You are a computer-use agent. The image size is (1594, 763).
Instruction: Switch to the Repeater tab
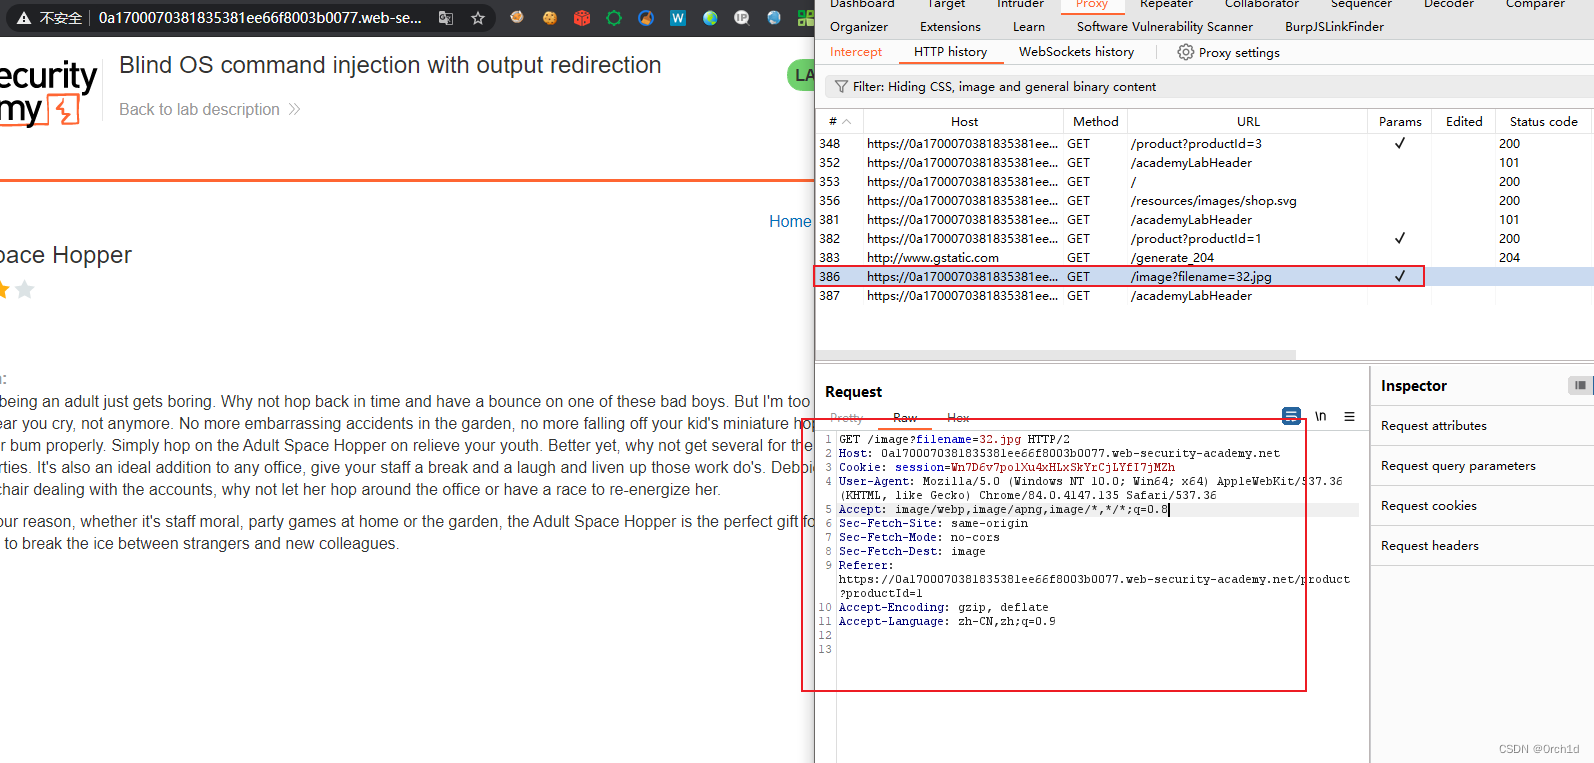(1166, 5)
